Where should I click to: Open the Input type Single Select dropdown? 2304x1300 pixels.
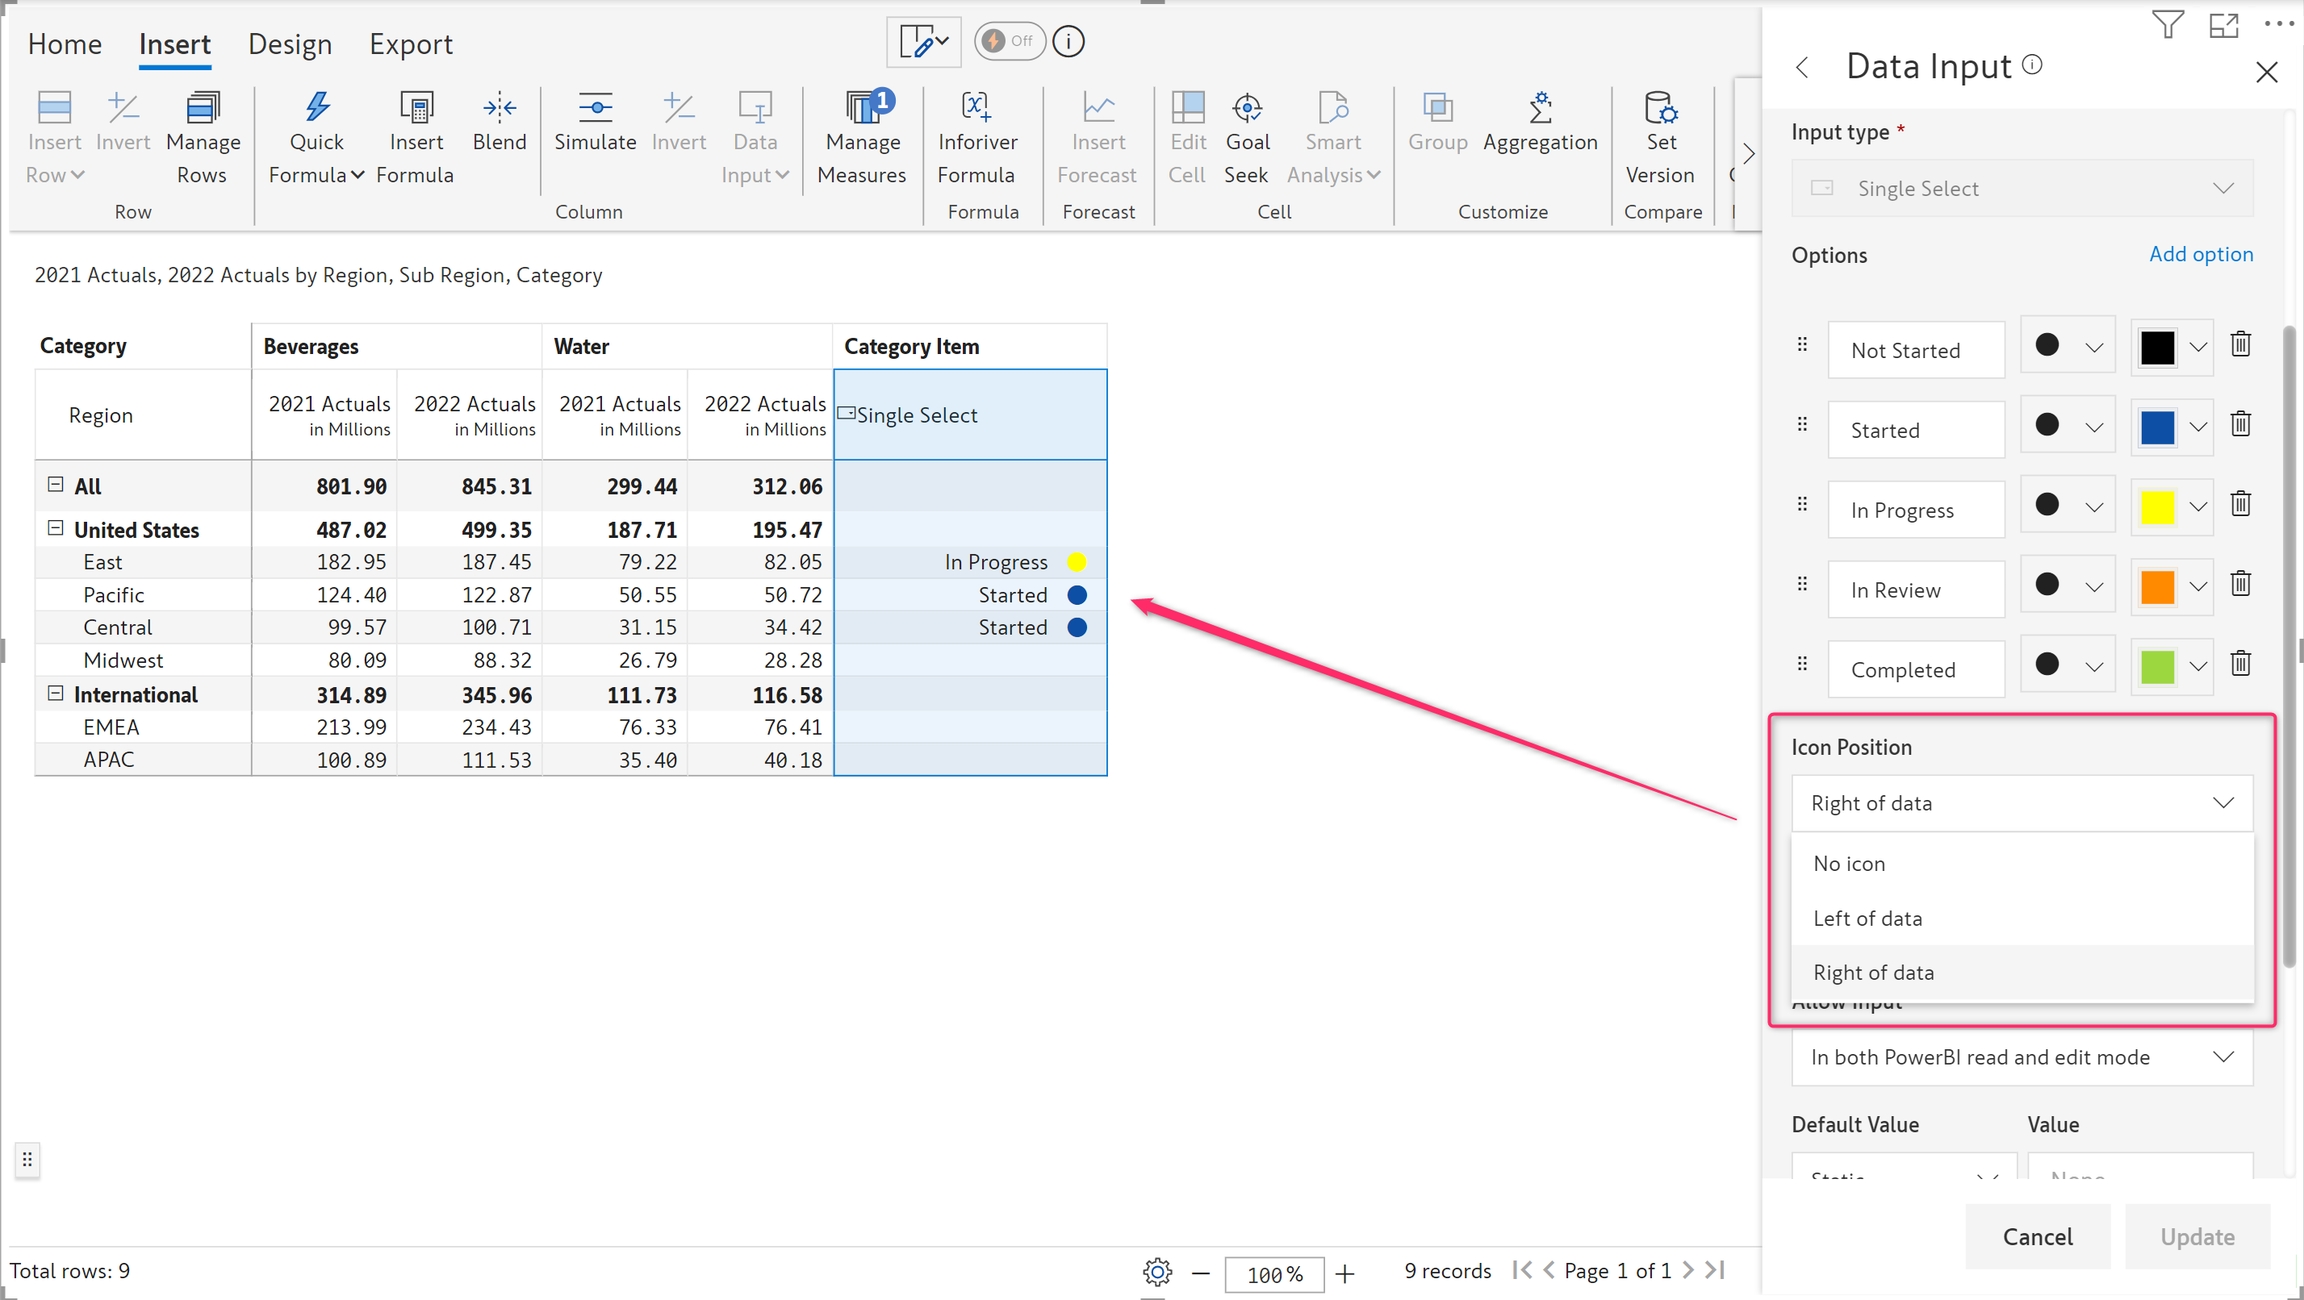[2021, 188]
